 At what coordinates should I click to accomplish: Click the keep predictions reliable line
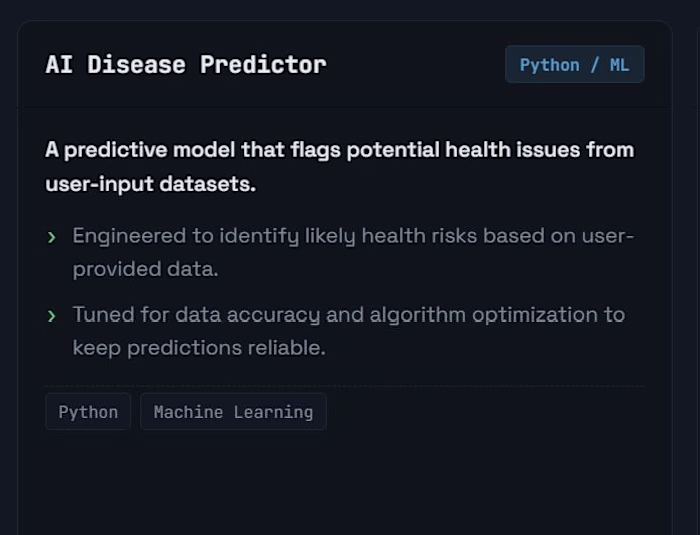pyautogui.click(x=199, y=348)
